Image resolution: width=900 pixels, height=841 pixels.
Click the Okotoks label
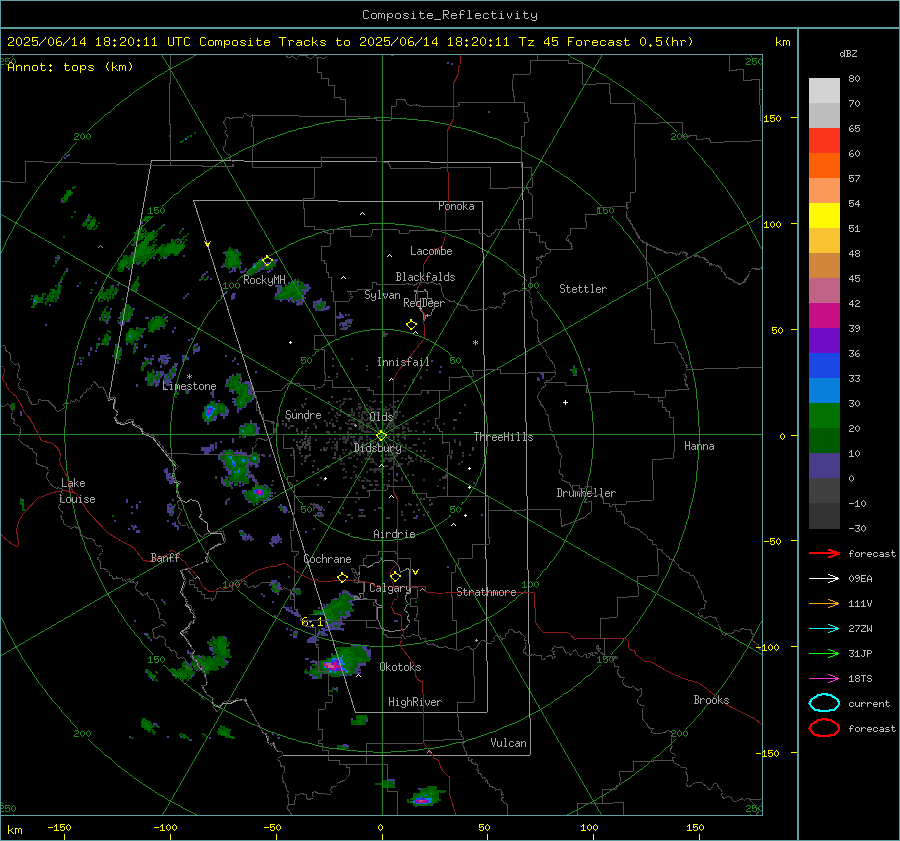tap(400, 667)
